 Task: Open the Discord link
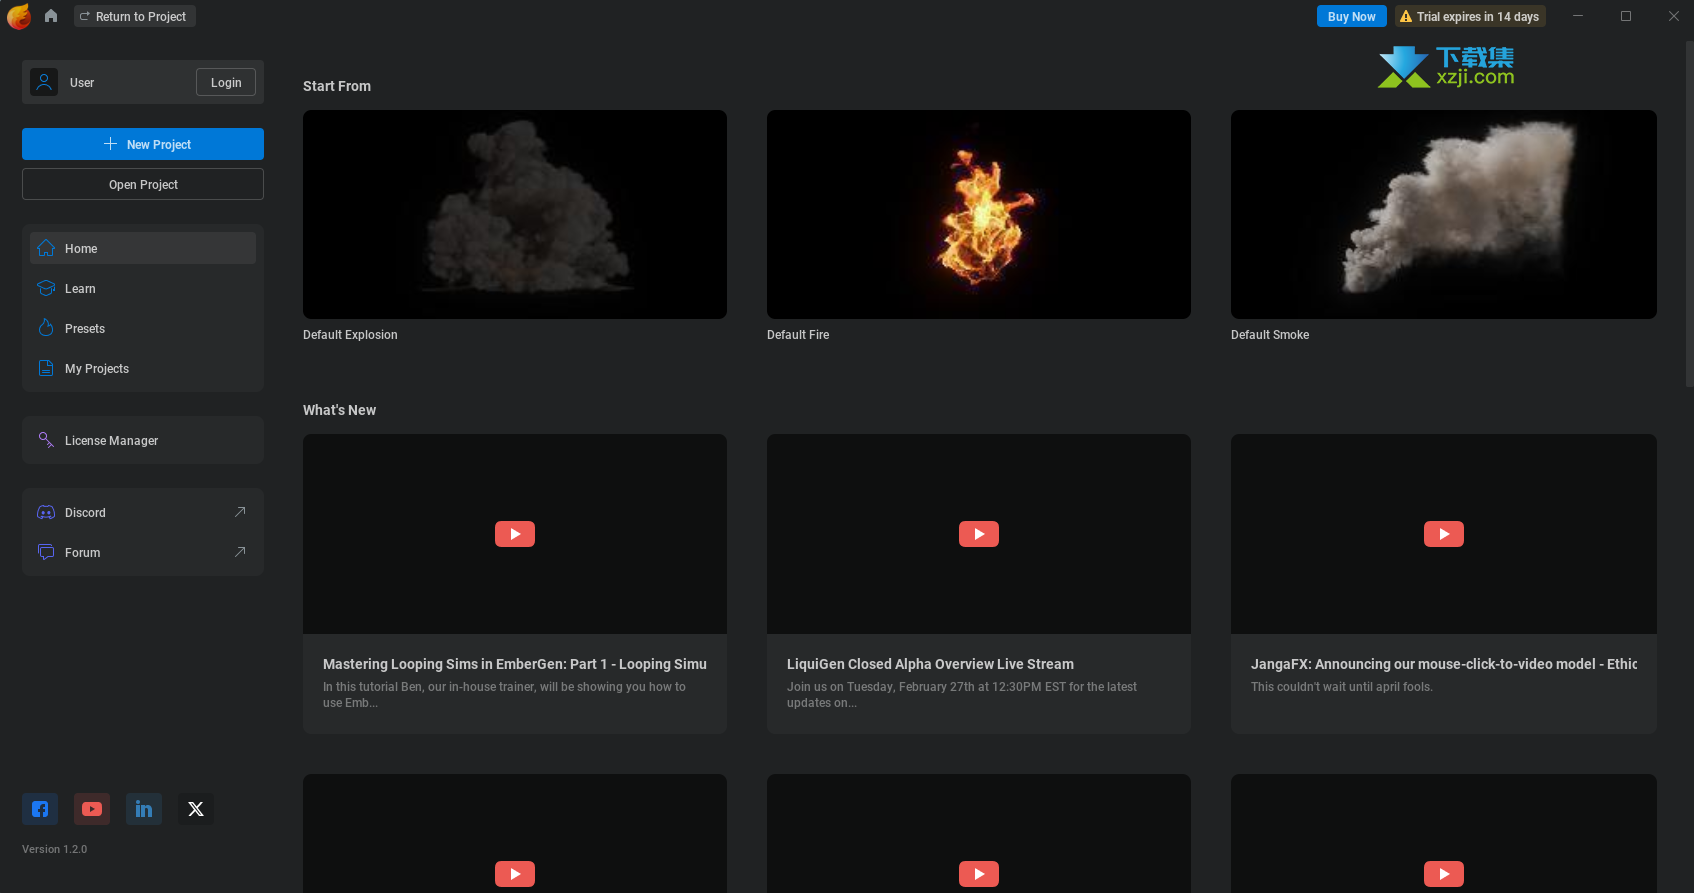(143, 512)
